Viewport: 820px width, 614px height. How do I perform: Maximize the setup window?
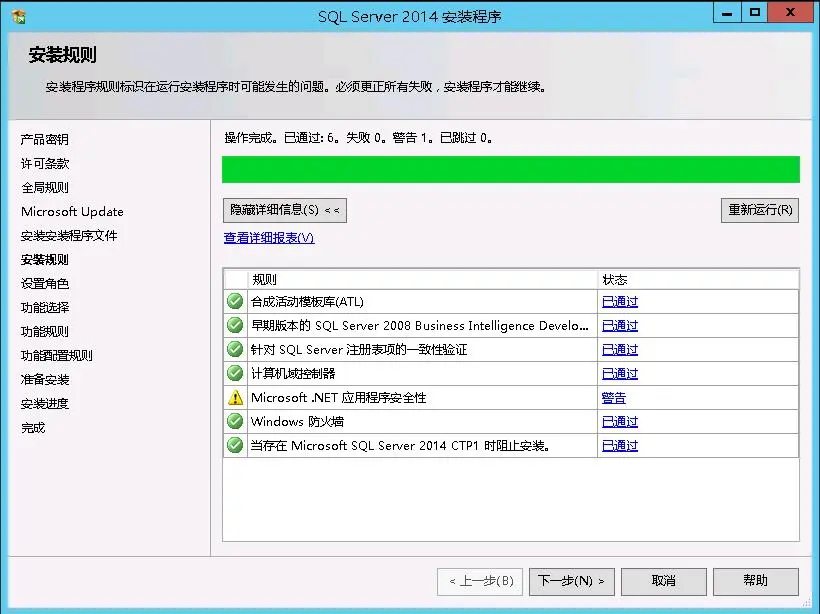tap(754, 13)
